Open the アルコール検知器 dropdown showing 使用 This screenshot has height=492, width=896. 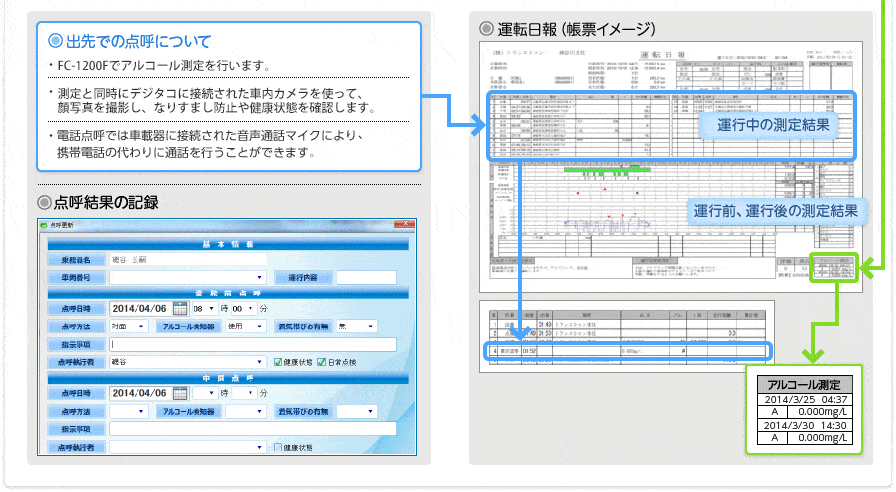[x=258, y=326]
